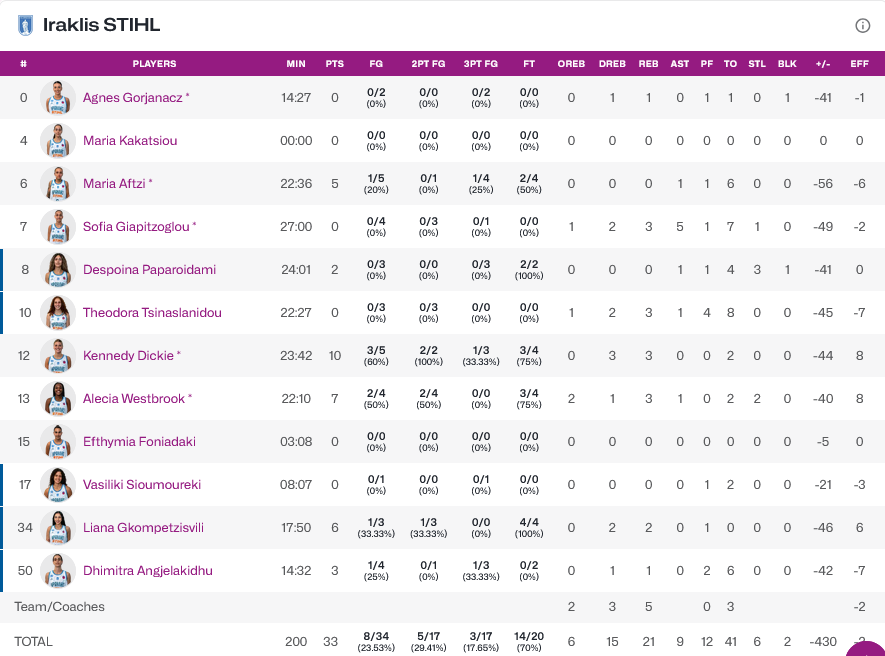
Task: Click the REB column header
Action: (x=648, y=64)
